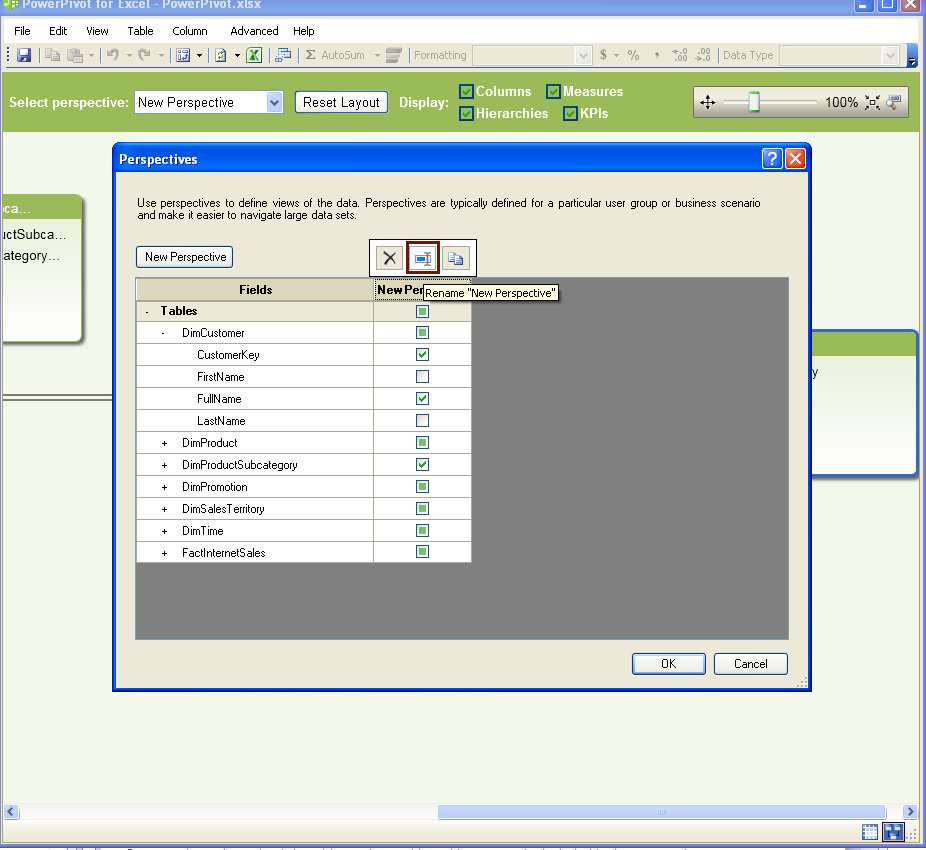926x850 pixels.
Task: Click the Copy toolbar icon
Action: click(x=53, y=55)
